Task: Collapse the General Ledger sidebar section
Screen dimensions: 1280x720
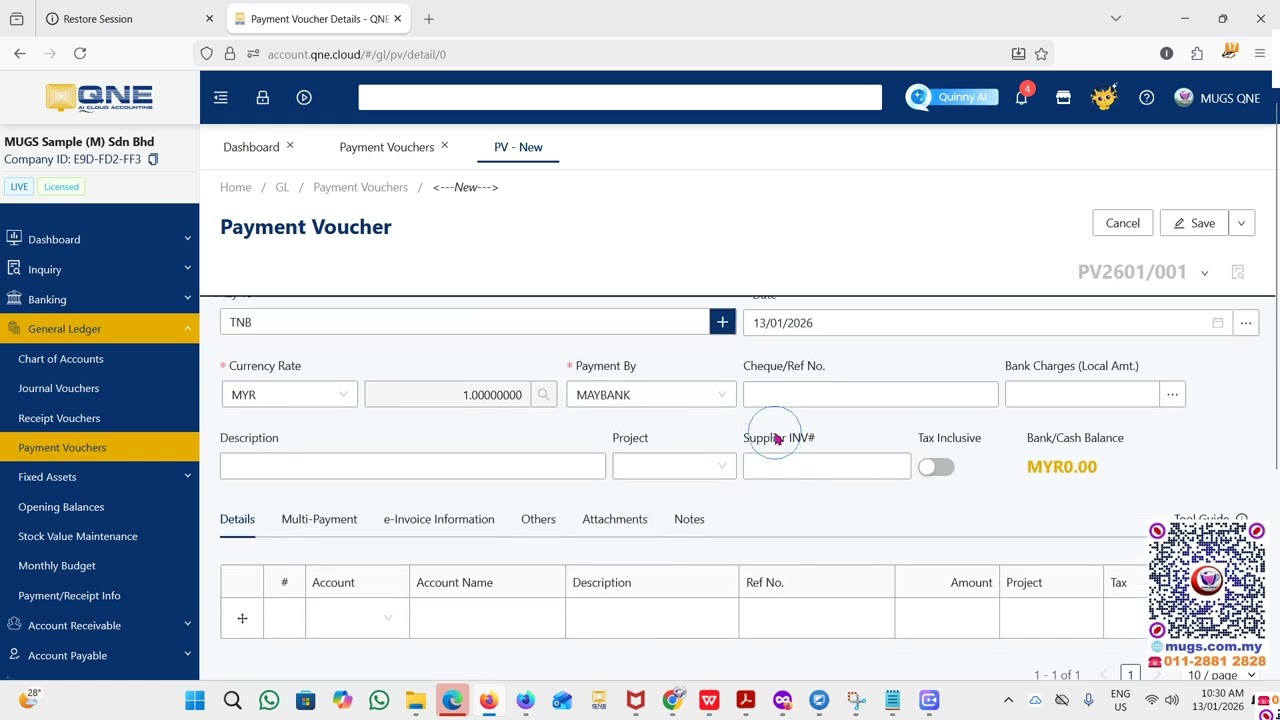Action: pos(100,328)
